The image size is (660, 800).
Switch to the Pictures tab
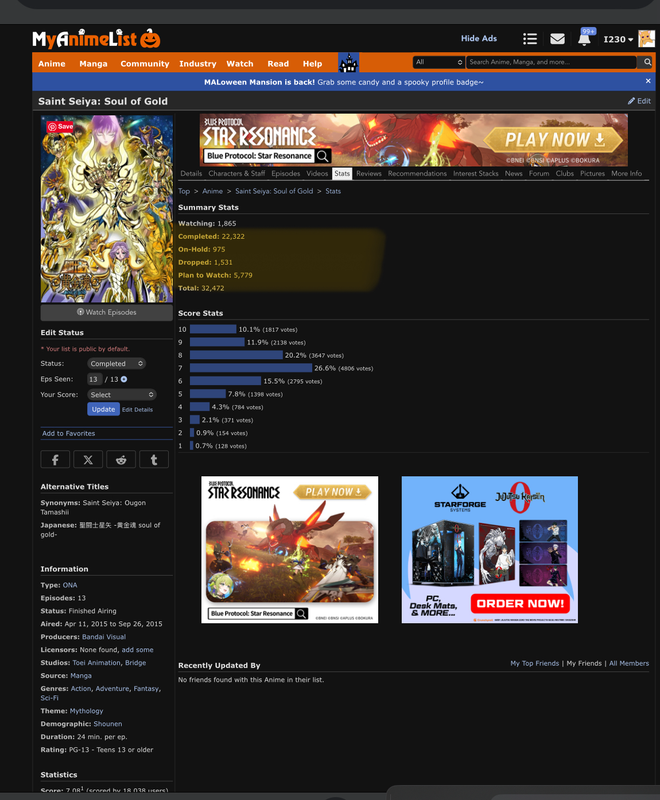pyautogui.click(x=592, y=173)
